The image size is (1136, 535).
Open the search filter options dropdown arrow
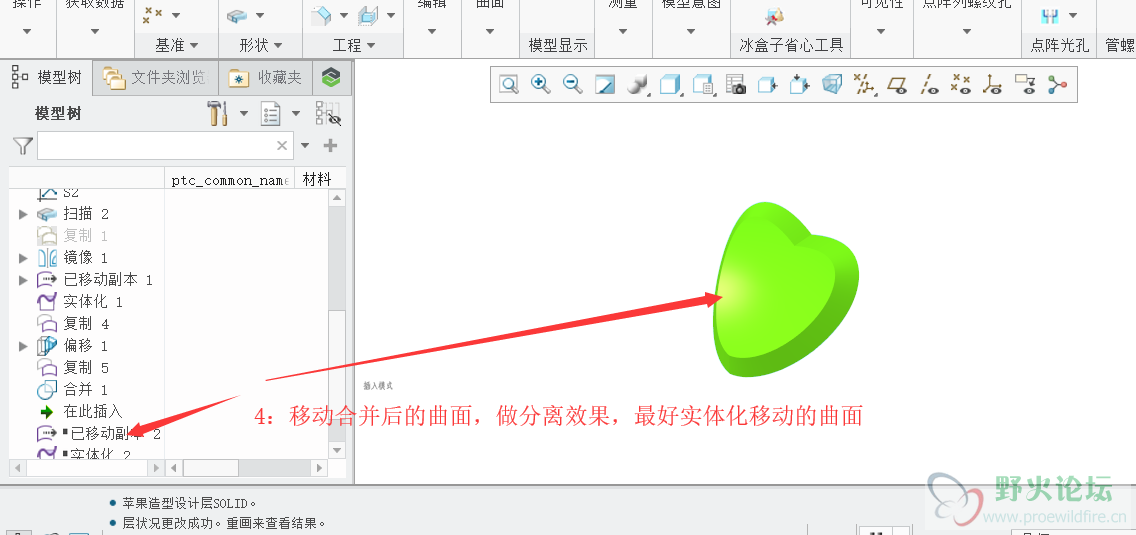[x=305, y=146]
